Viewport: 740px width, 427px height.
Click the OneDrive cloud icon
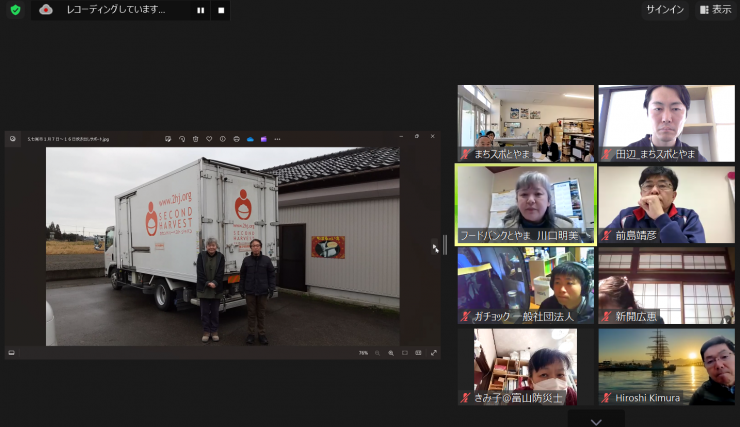coord(250,139)
